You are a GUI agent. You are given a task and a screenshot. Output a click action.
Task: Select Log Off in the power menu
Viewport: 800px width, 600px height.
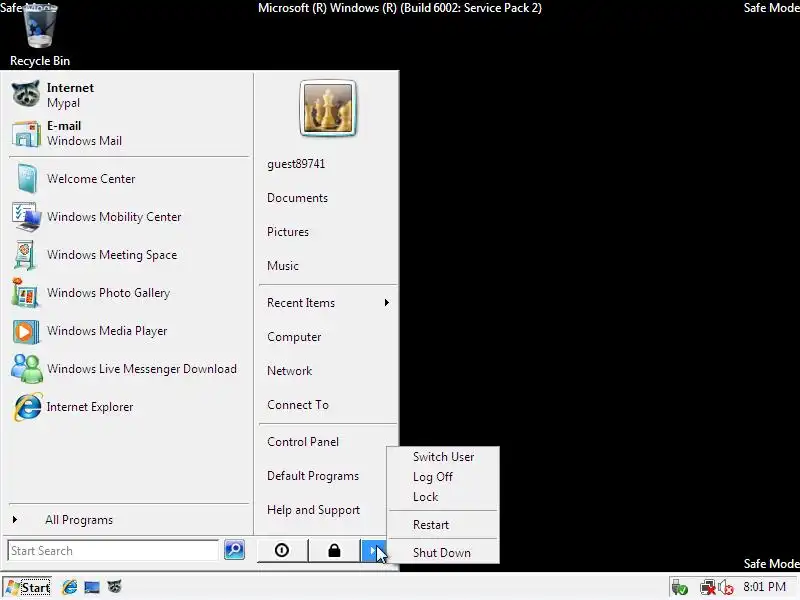click(443, 477)
